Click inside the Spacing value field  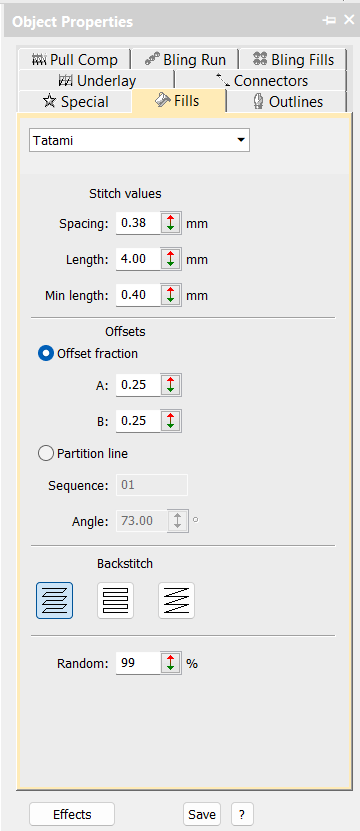click(138, 223)
